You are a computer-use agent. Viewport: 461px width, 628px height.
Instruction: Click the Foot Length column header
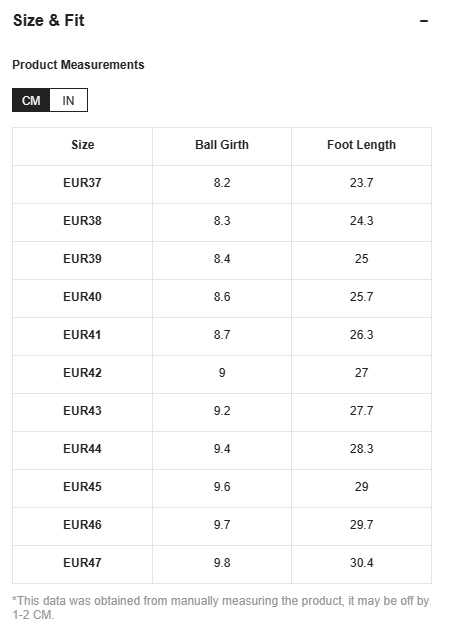click(x=361, y=145)
